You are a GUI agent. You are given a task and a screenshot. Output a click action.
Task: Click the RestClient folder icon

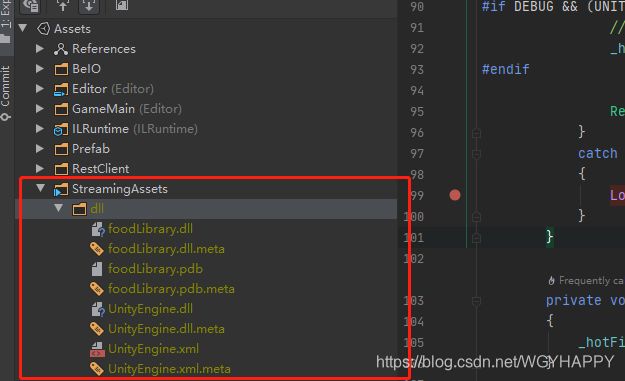(61, 169)
